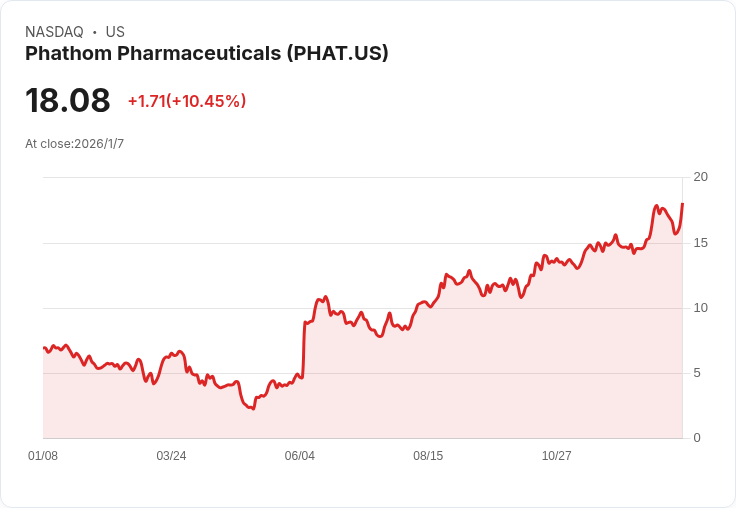This screenshot has width=736, height=508.
Task: Open the Phathom Pharmaceuticals (PHAT.US) title
Action: 206,54
